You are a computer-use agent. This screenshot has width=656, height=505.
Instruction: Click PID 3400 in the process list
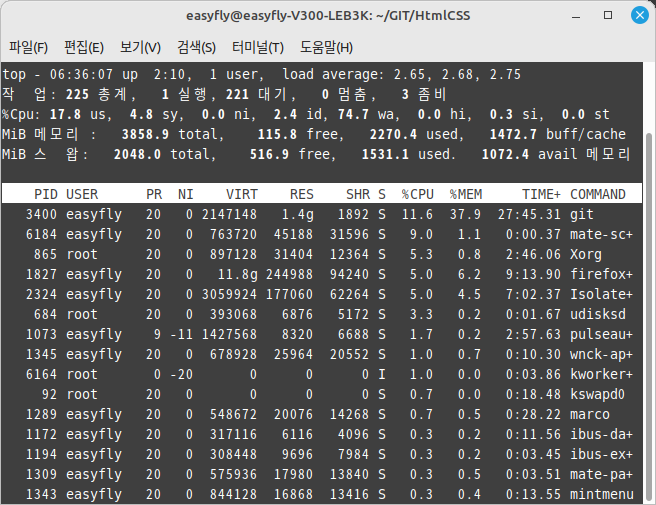click(41, 214)
